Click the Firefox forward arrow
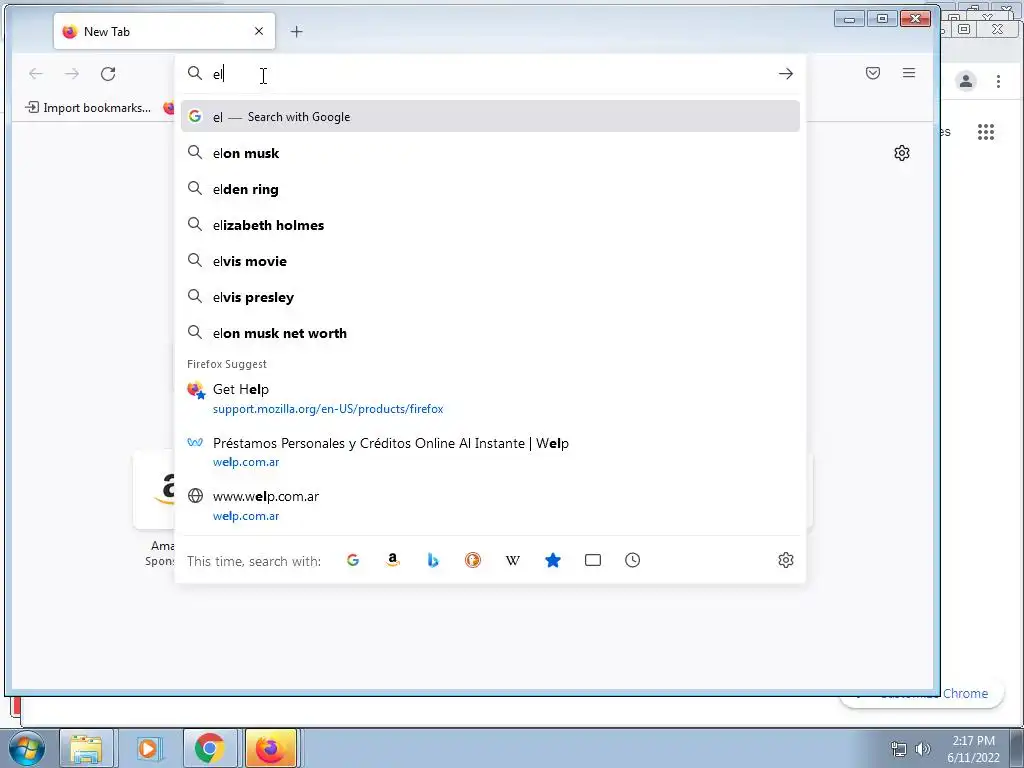This screenshot has height=768, width=1024. 72,74
